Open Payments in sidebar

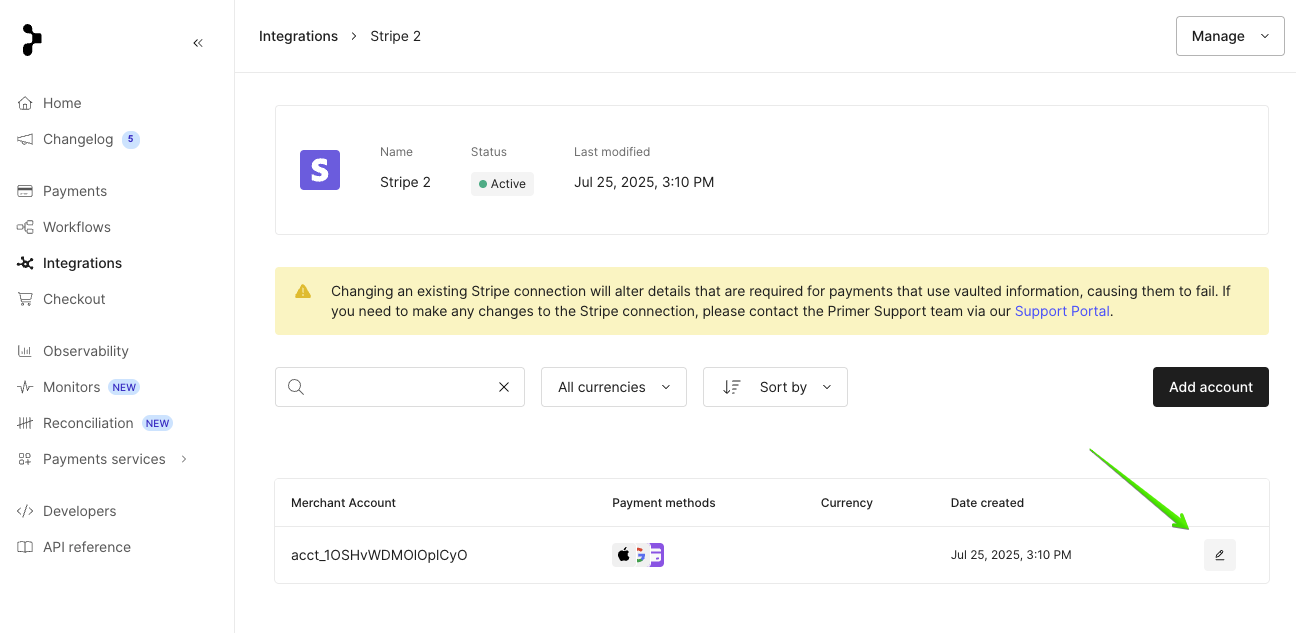[75, 191]
